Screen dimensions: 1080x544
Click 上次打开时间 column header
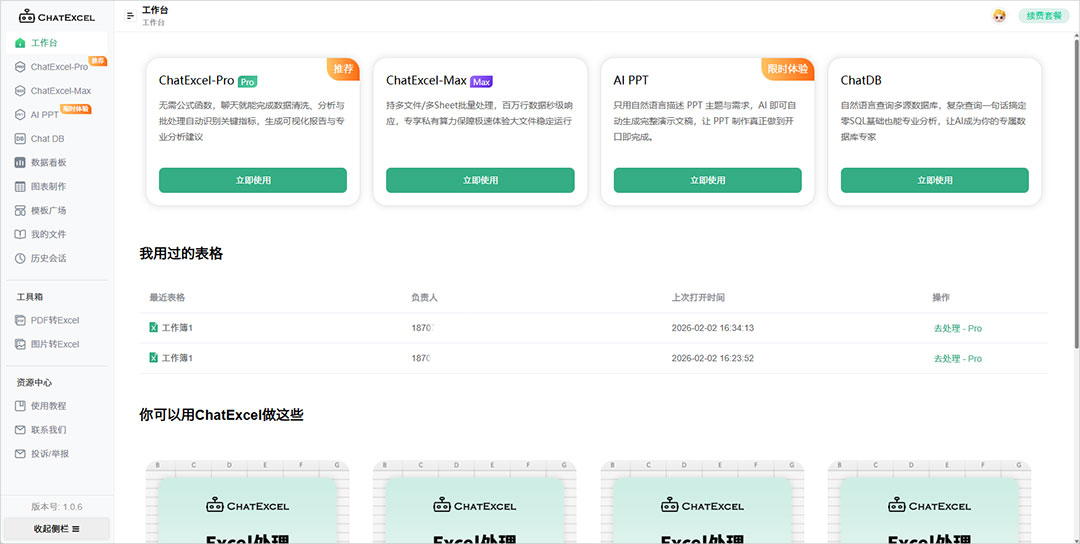pyautogui.click(x=698, y=297)
